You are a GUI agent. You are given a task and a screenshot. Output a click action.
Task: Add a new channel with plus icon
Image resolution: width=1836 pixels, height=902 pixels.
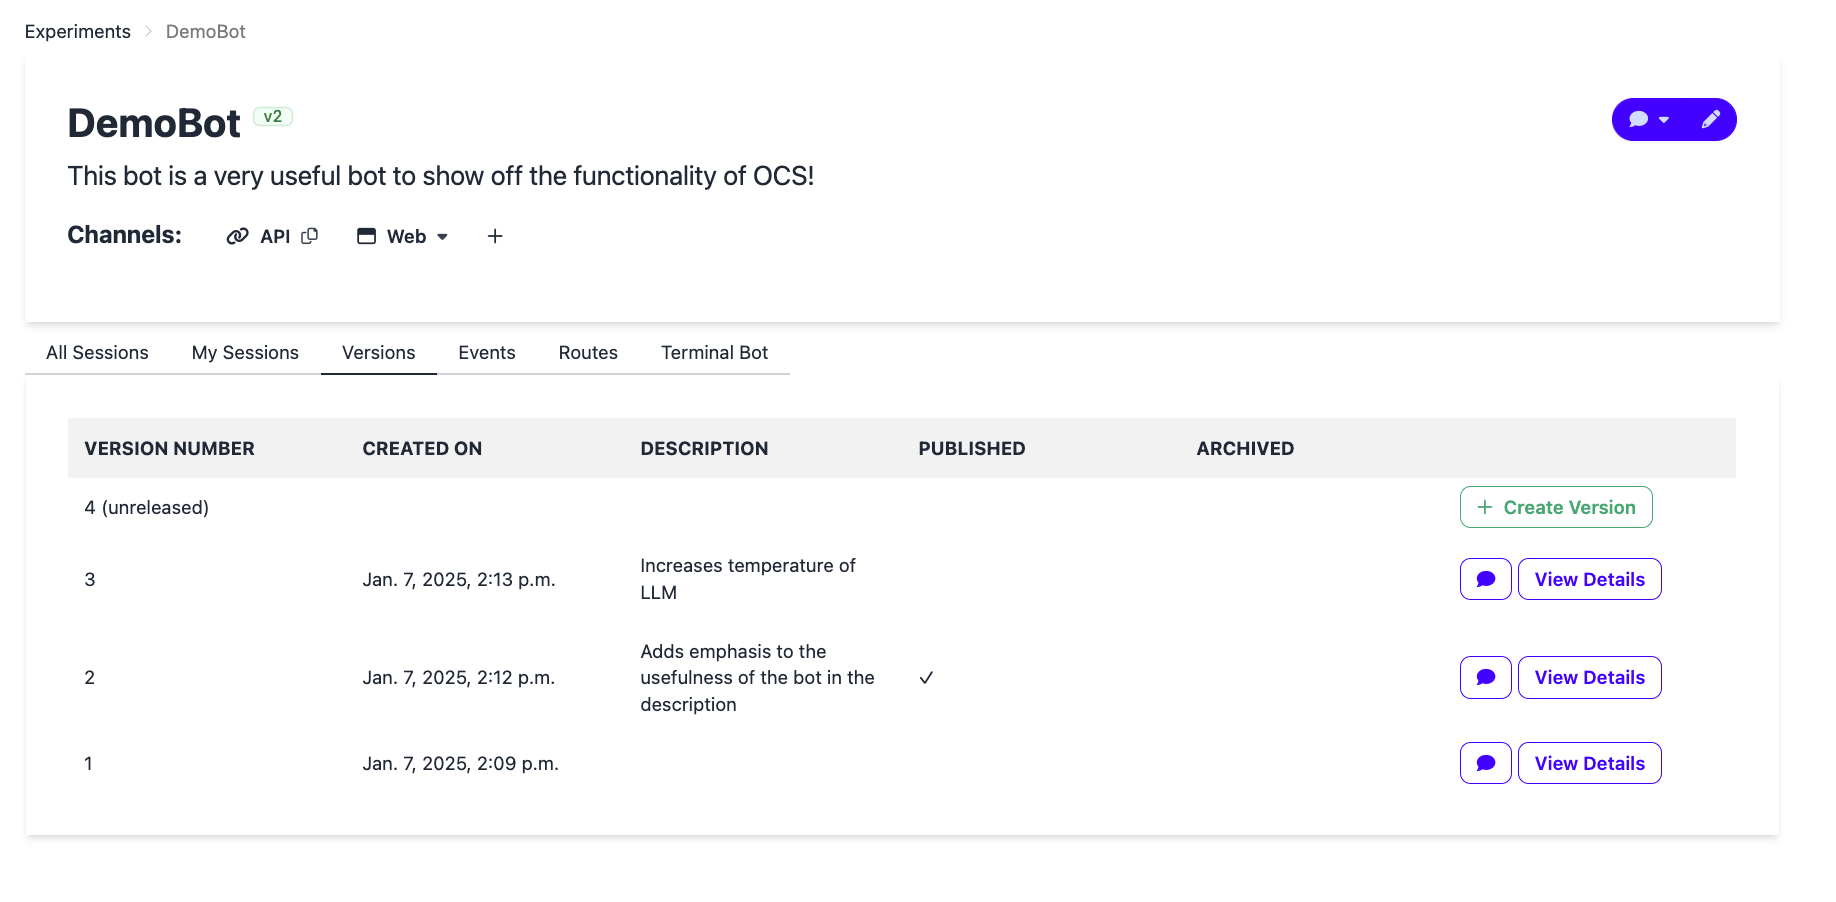pyautogui.click(x=495, y=236)
